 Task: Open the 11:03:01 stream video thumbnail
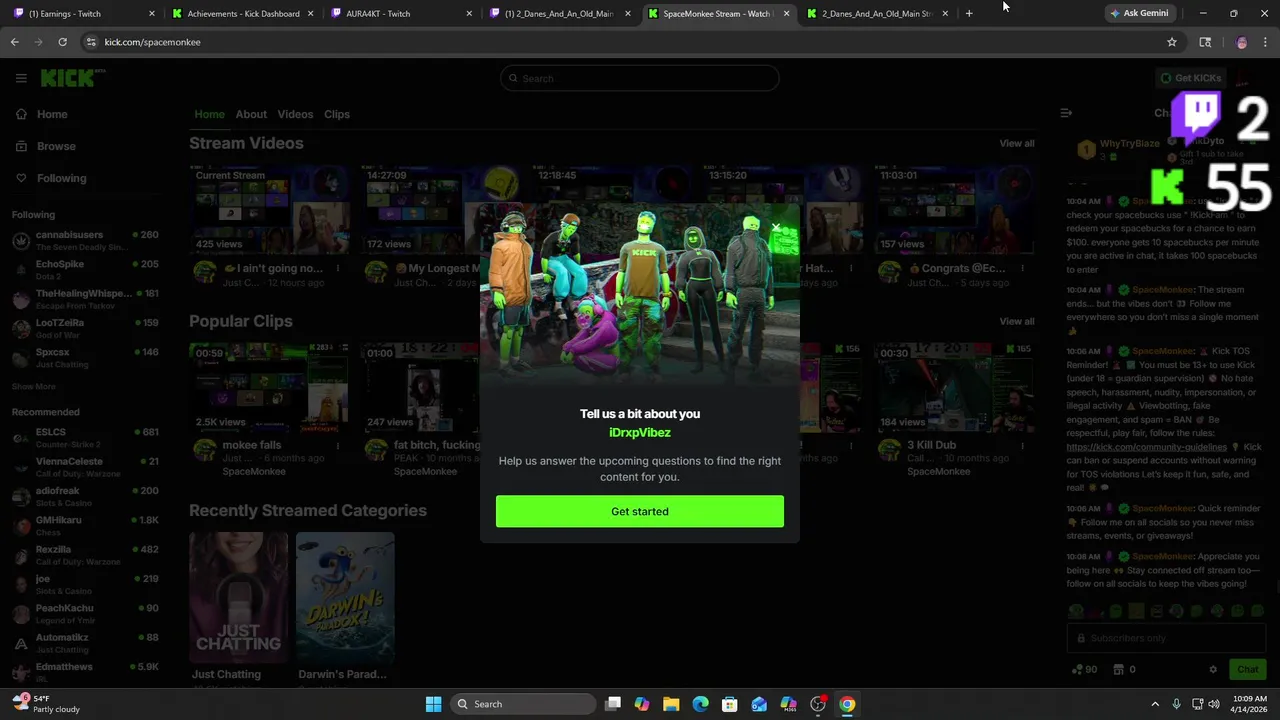point(955,210)
